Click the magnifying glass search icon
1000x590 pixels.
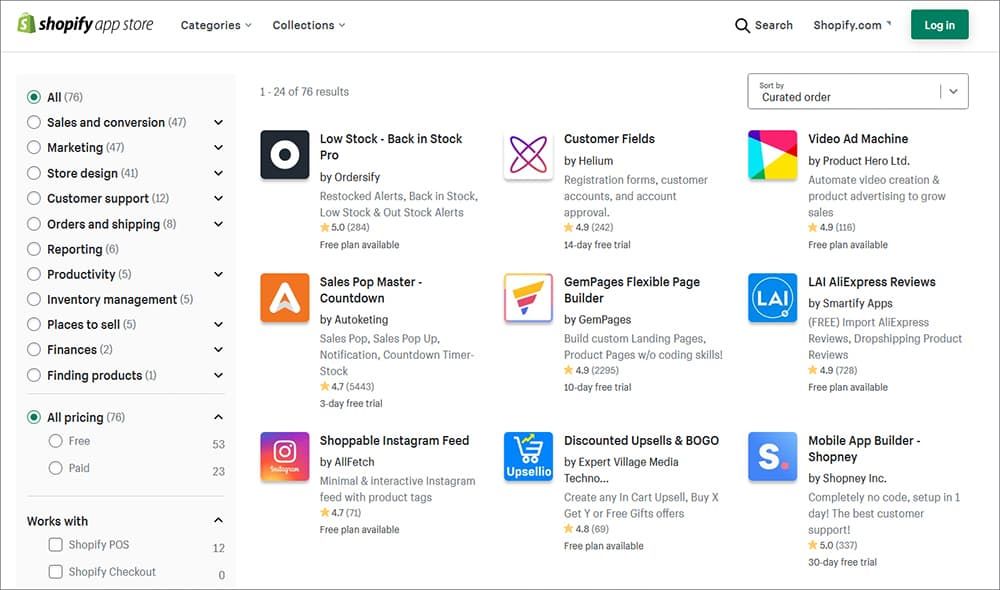[742, 26]
